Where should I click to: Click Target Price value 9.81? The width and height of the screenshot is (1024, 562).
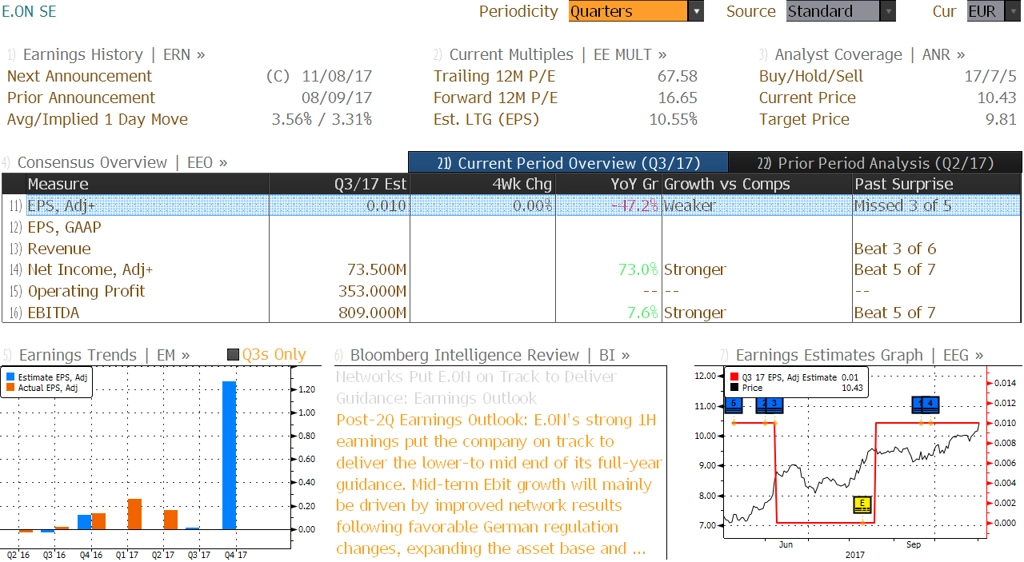1000,119
